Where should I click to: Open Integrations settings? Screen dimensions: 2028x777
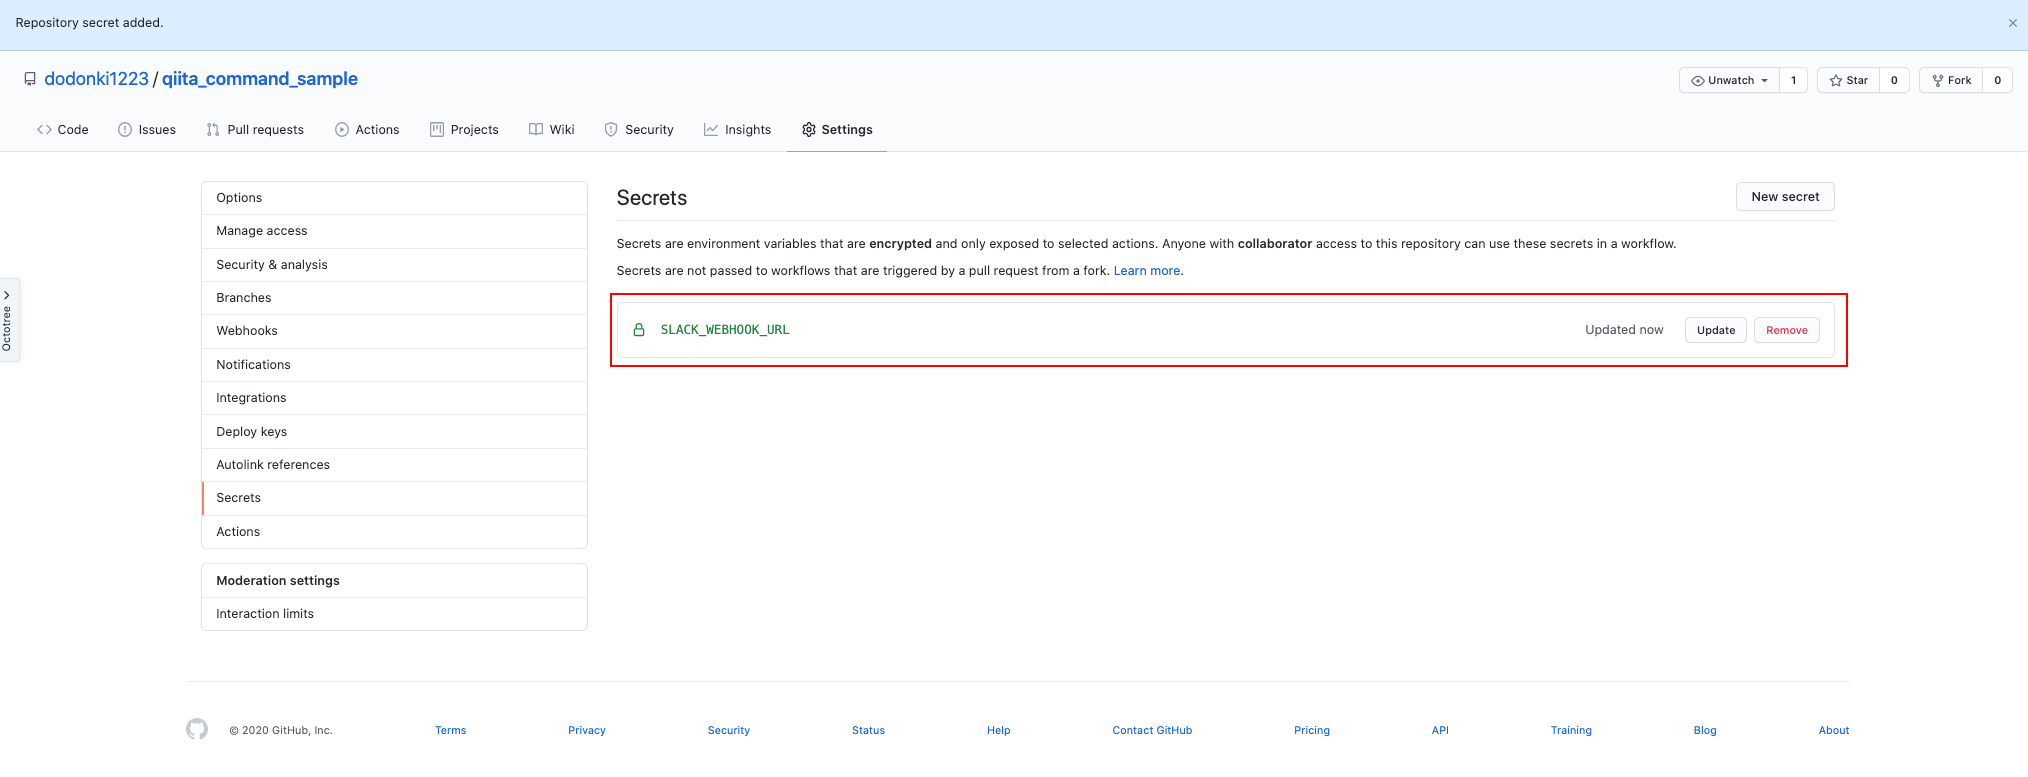[394, 398]
